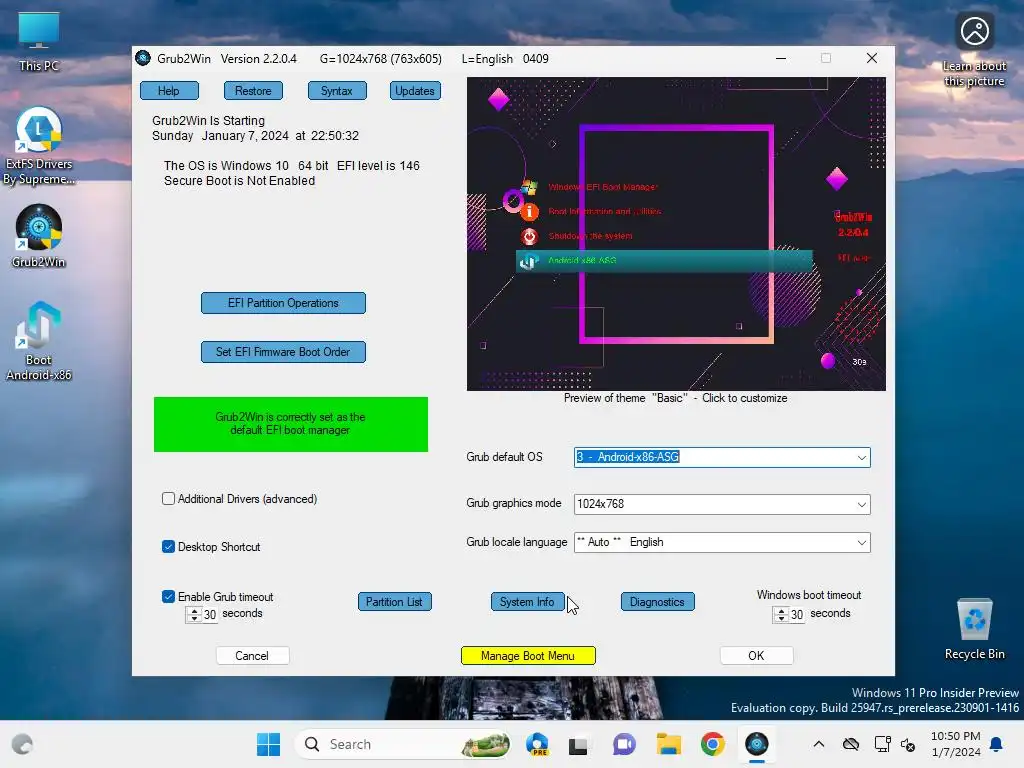
Task: Disable the Enable Grub timeout checkbox
Action: (168, 596)
